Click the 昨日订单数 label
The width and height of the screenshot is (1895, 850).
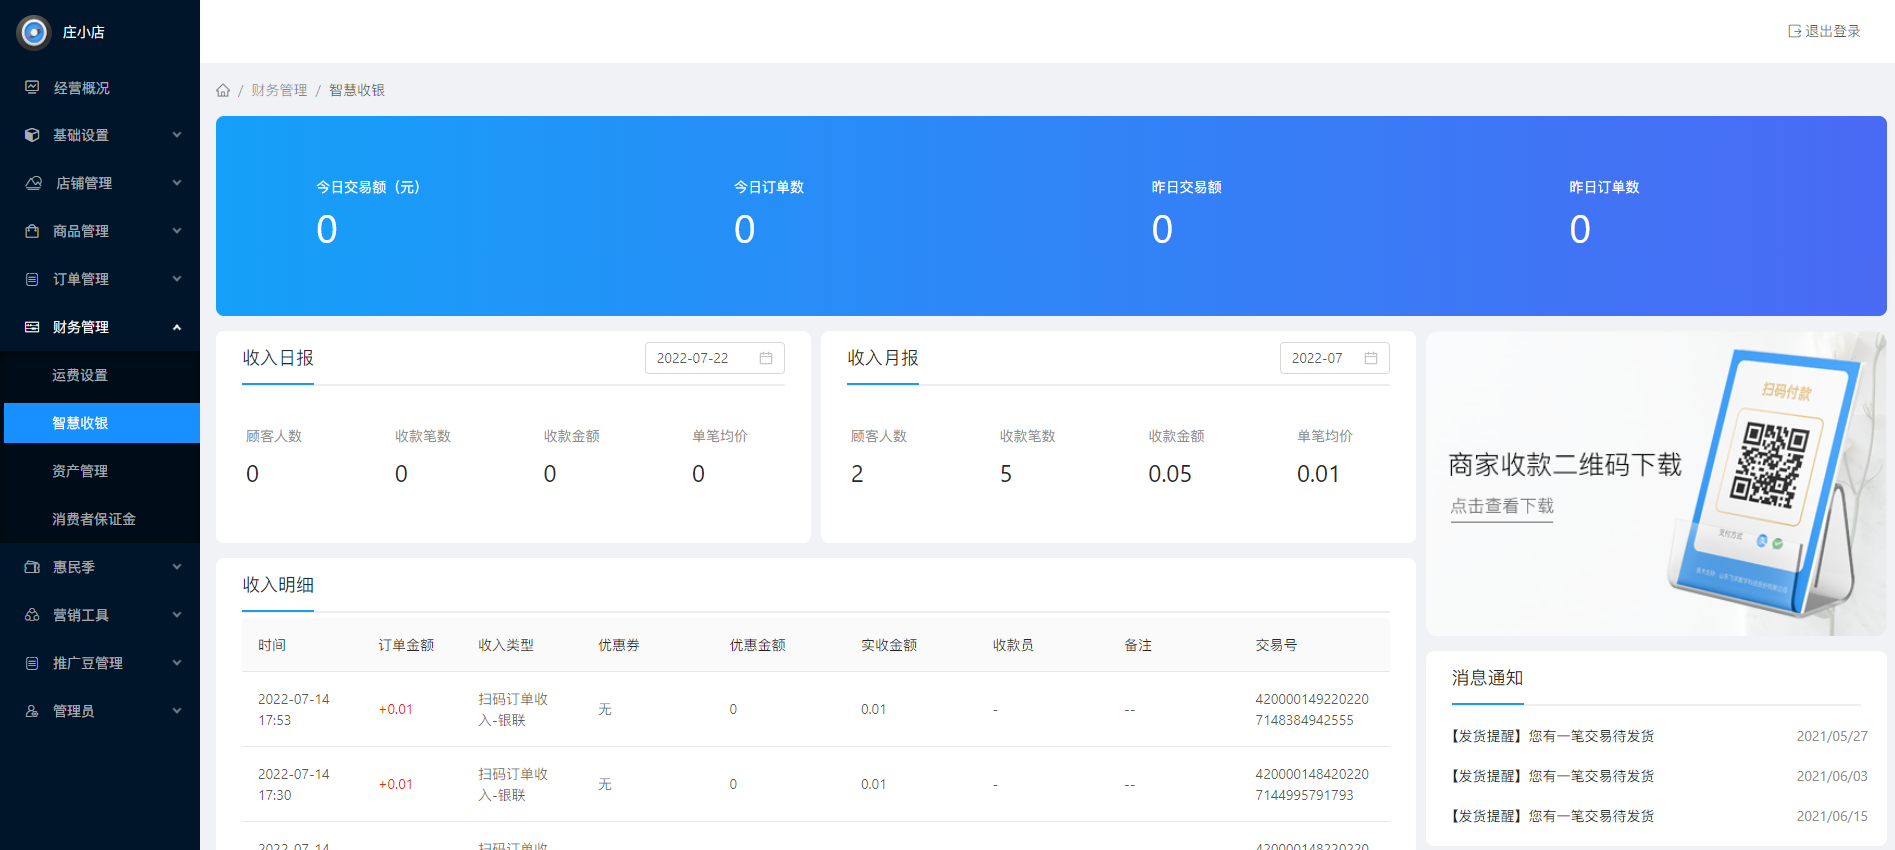pyautogui.click(x=1604, y=187)
